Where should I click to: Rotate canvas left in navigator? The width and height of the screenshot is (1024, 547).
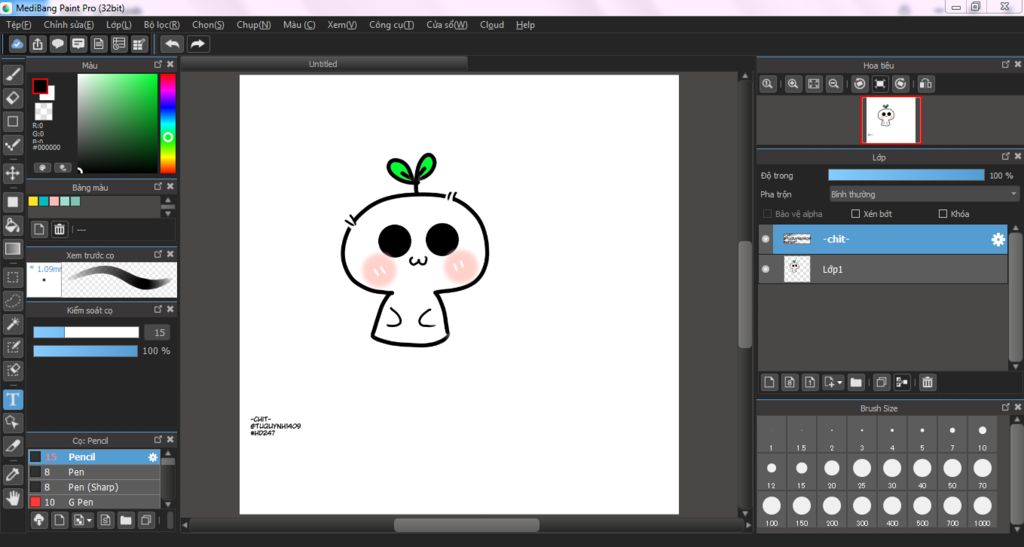pyautogui.click(x=860, y=84)
